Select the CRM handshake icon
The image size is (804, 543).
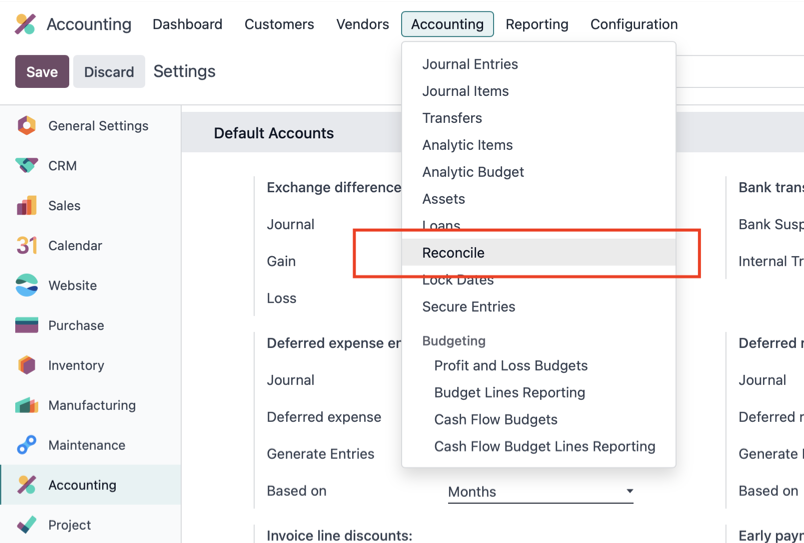click(27, 166)
